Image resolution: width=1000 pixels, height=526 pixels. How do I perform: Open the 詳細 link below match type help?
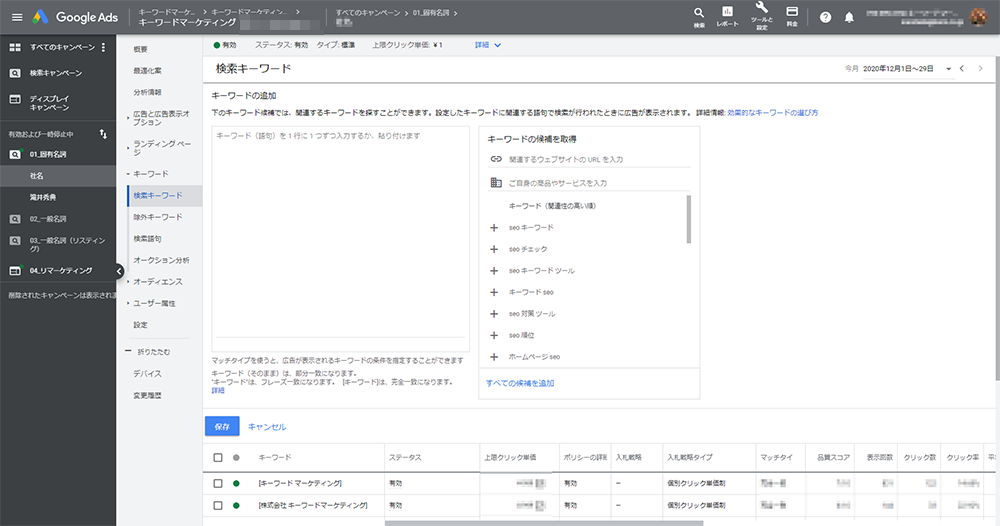pos(218,391)
